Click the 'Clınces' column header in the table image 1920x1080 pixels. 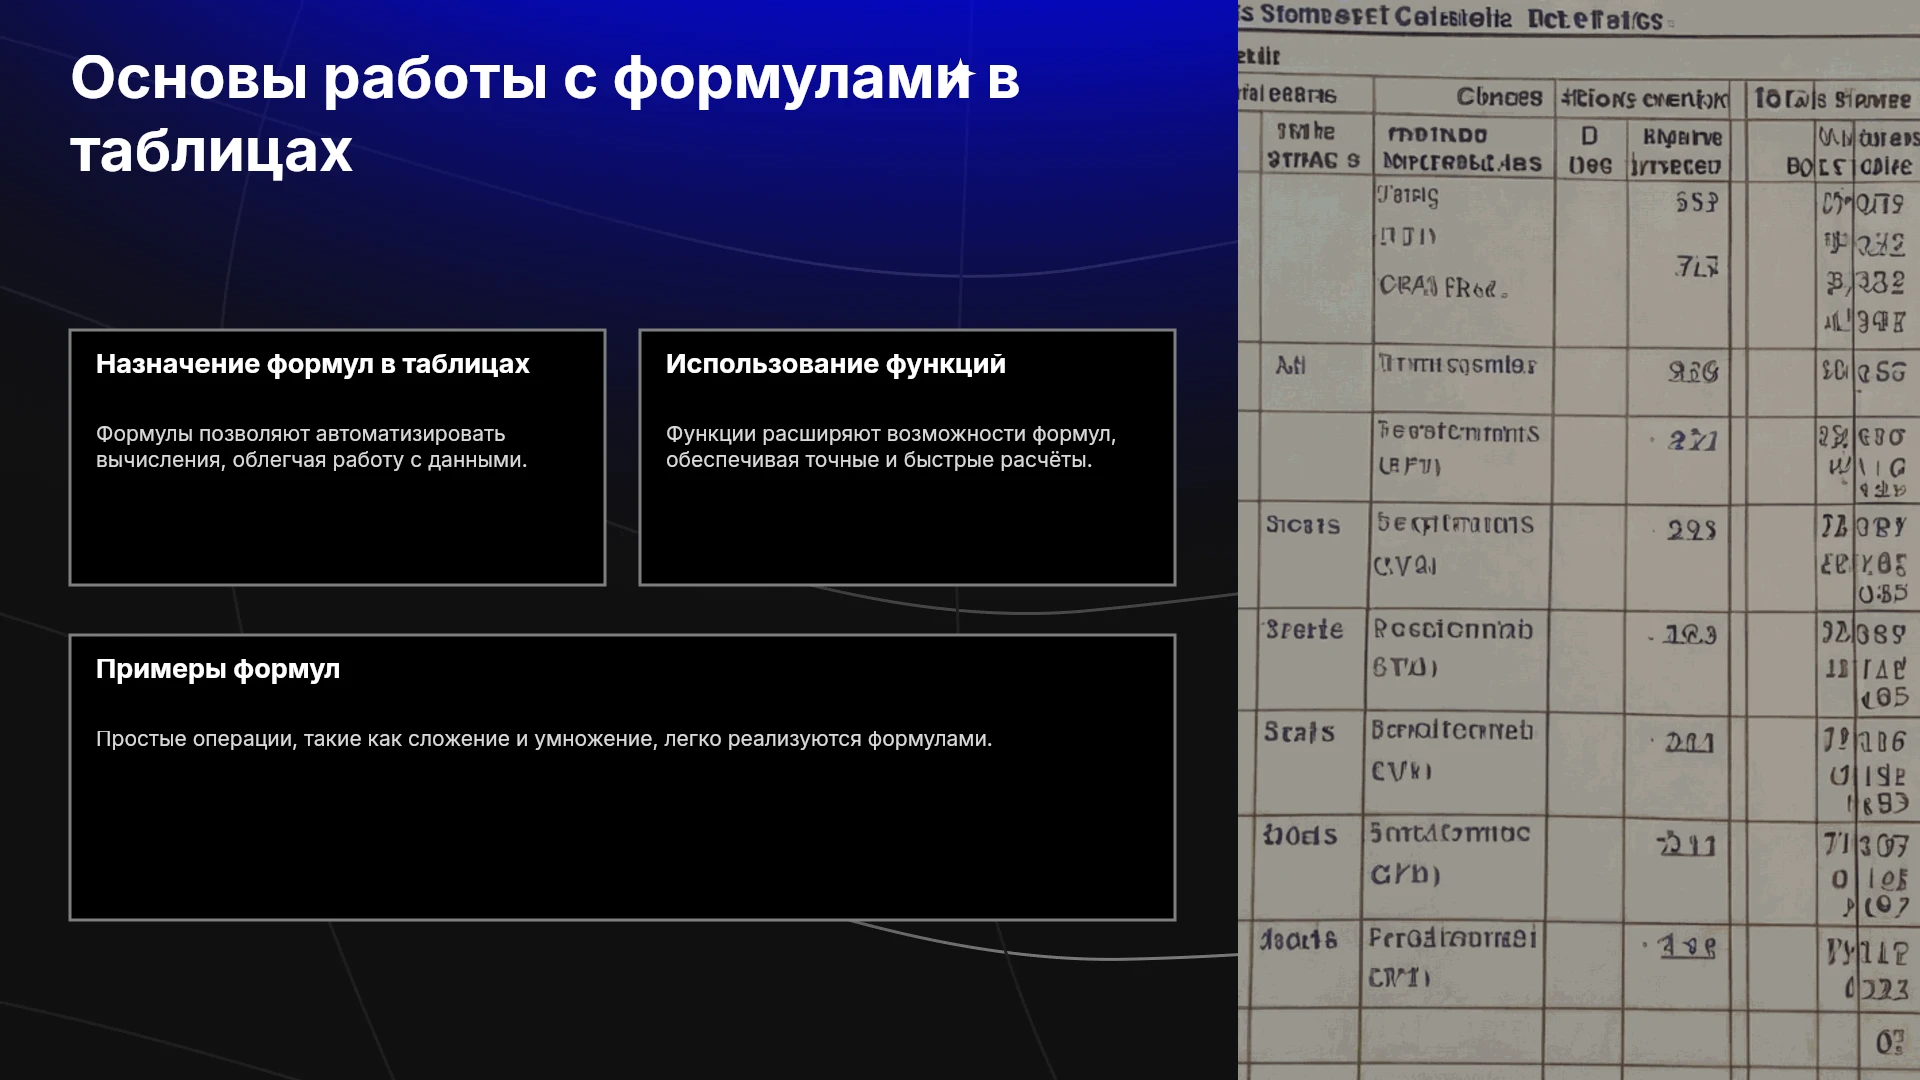pyautogui.click(x=1499, y=97)
